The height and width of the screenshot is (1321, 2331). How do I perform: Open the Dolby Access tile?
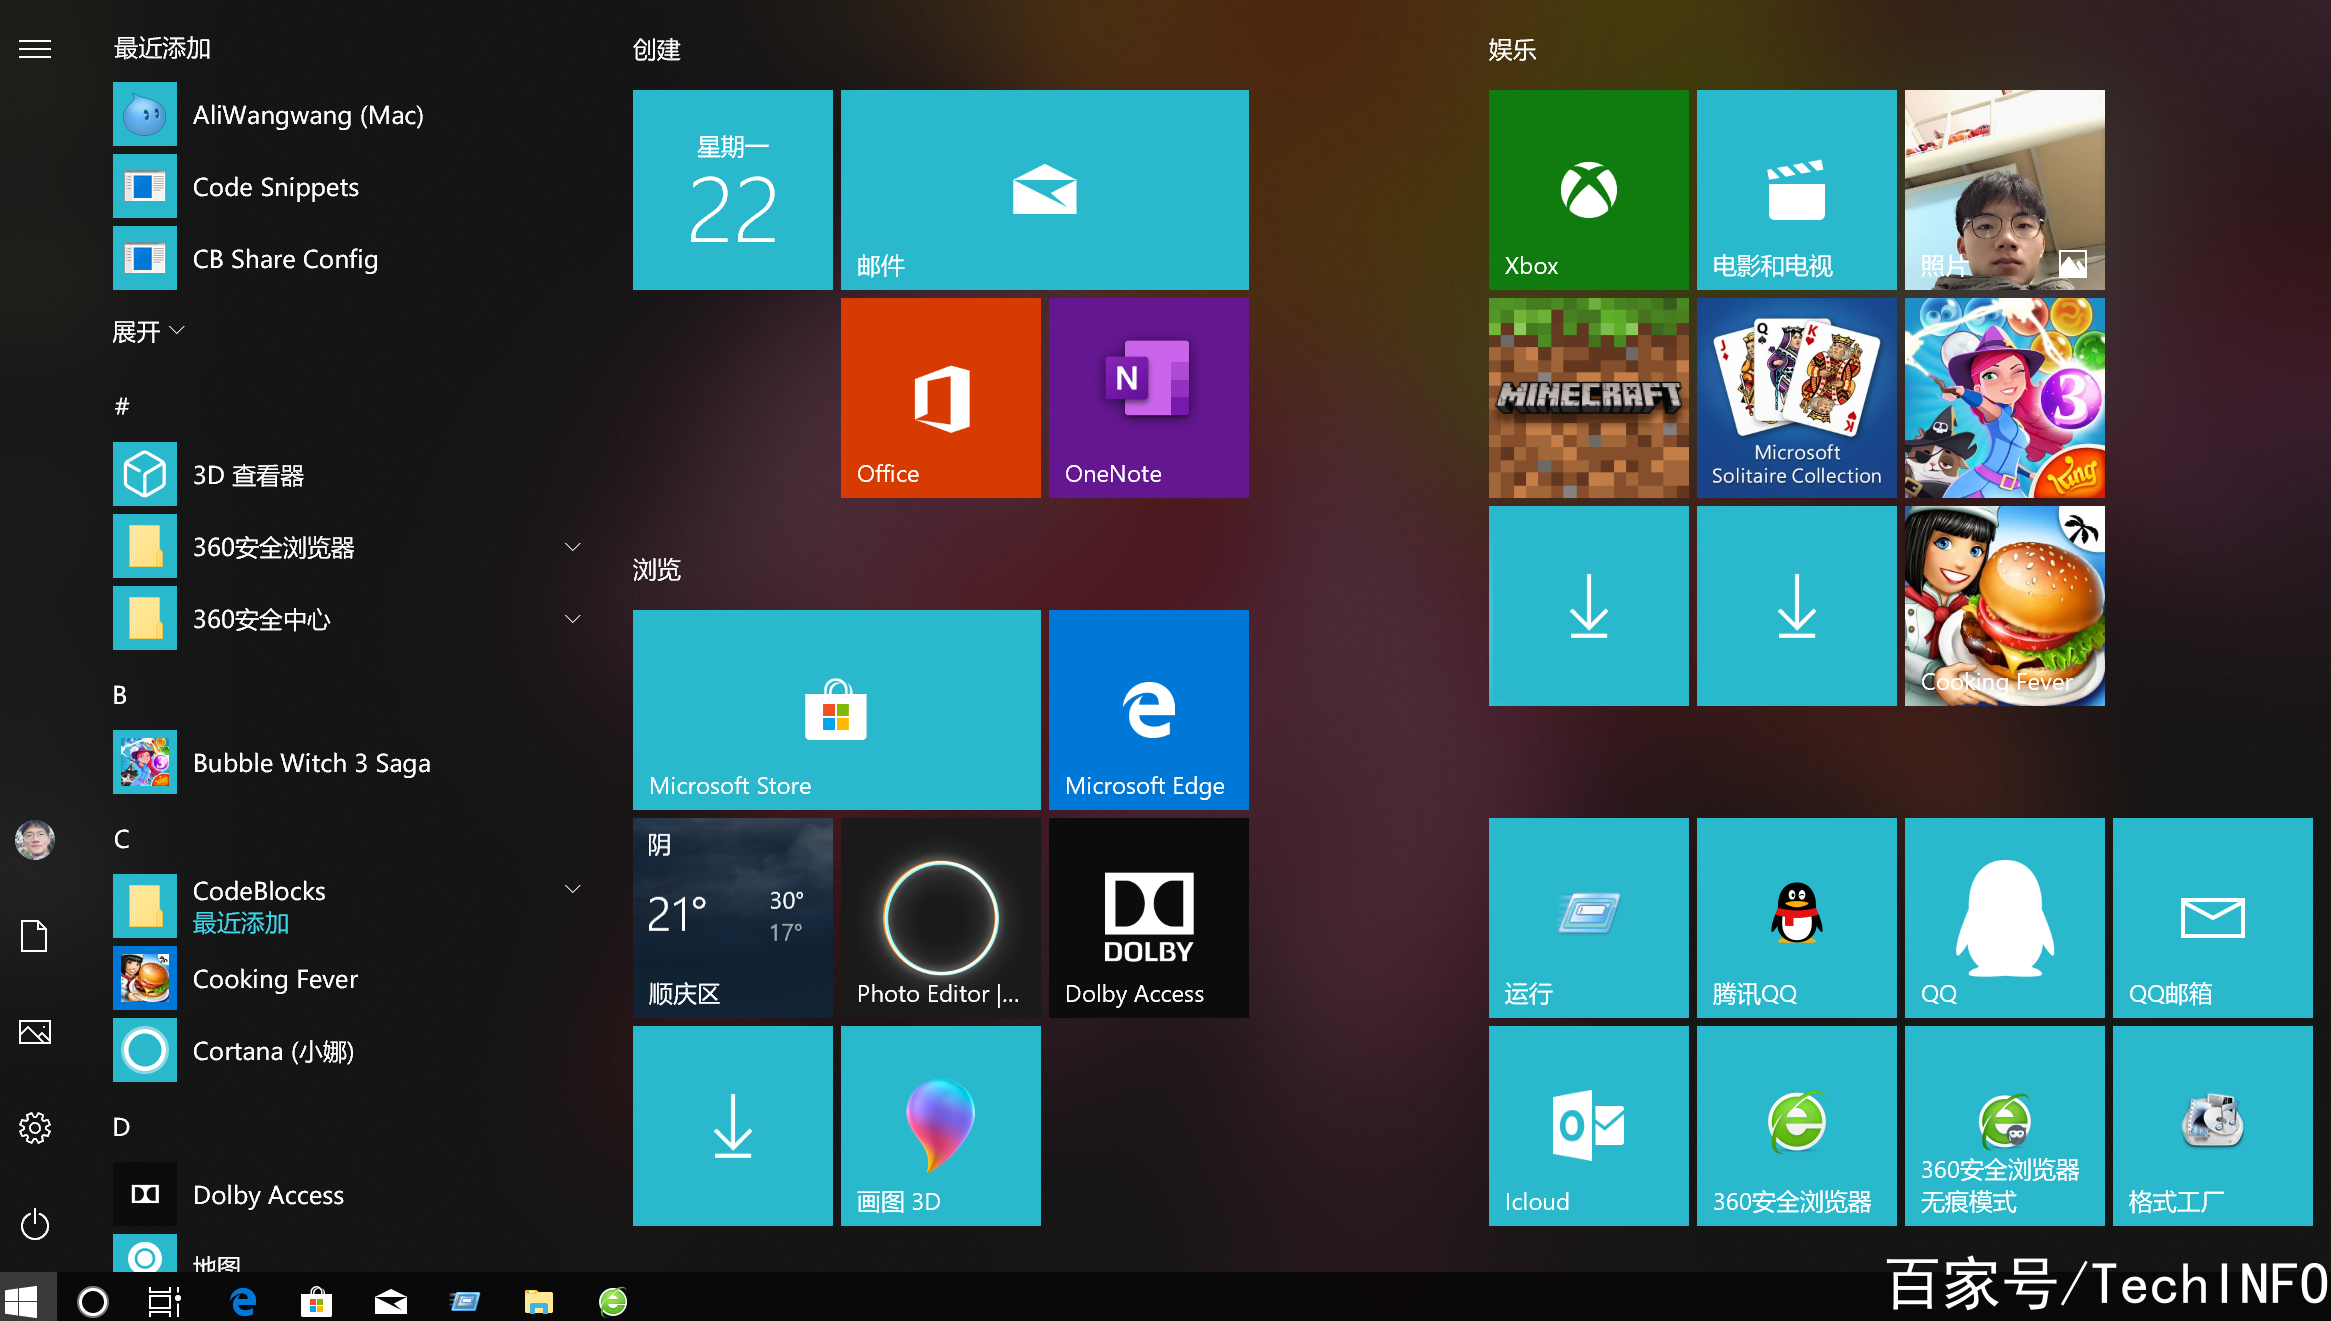pos(1148,918)
